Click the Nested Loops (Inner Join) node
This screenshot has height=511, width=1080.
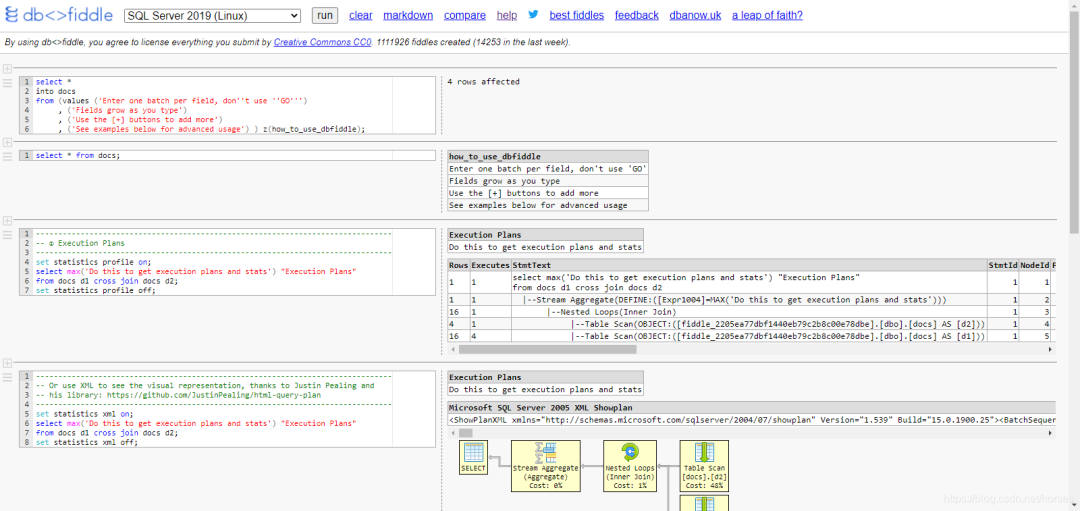point(631,466)
